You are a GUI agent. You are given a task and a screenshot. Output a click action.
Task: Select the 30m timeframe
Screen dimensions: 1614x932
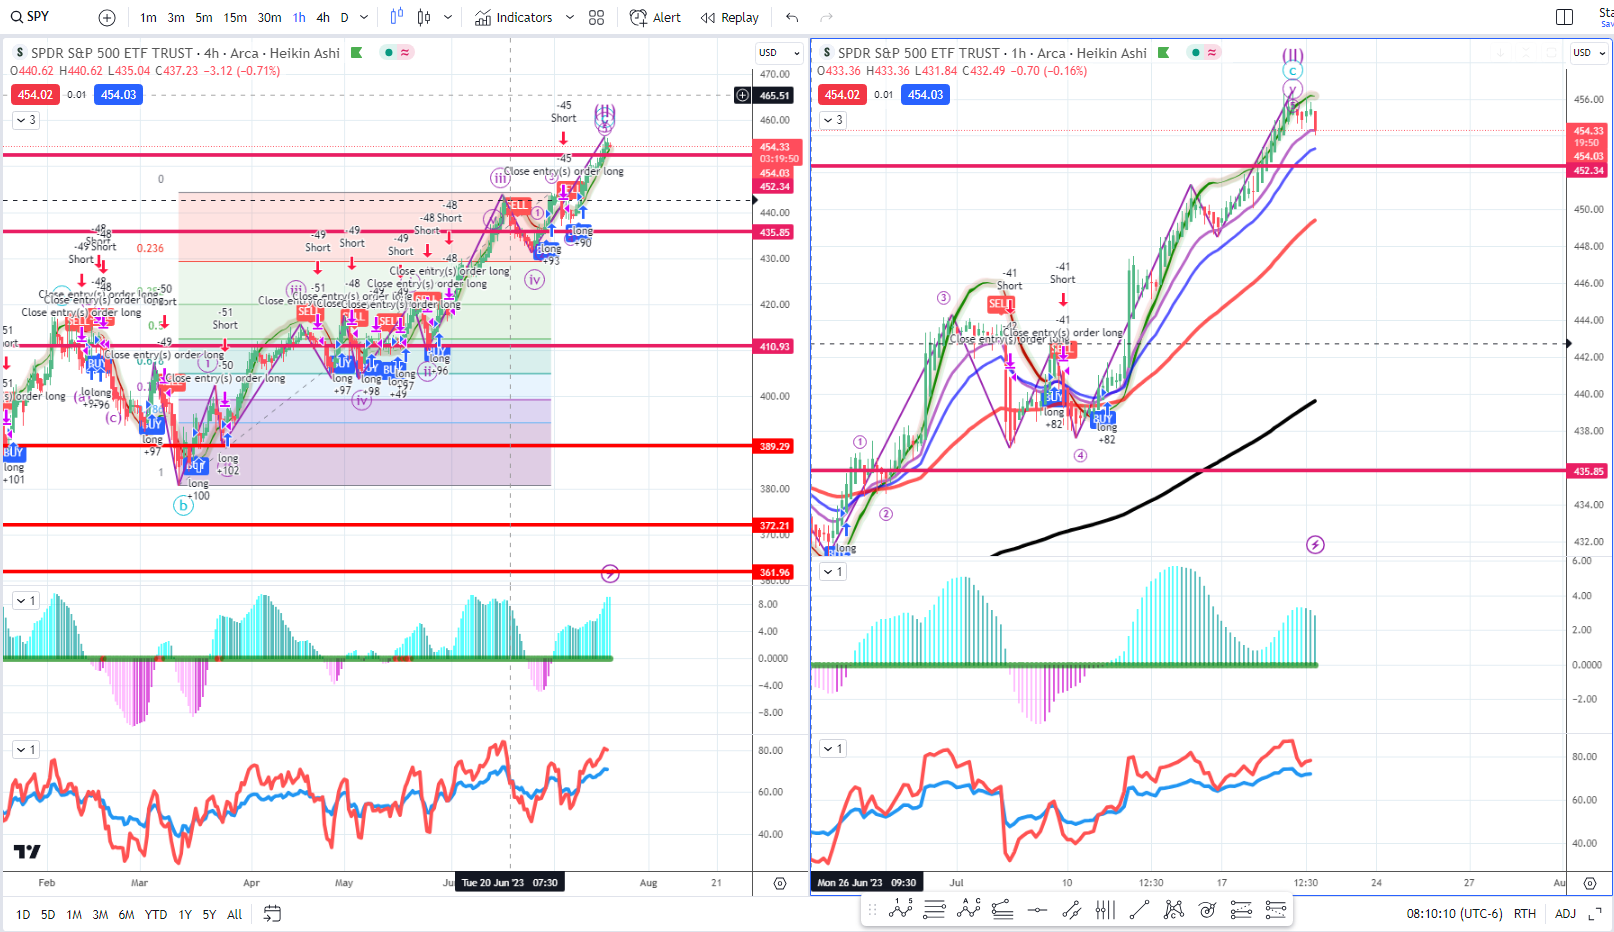[269, 18]
